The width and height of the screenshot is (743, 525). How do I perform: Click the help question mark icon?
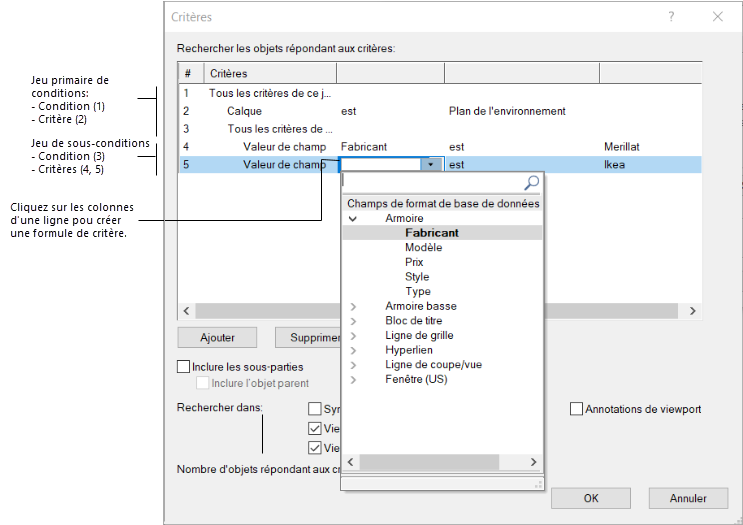(672, 17)
